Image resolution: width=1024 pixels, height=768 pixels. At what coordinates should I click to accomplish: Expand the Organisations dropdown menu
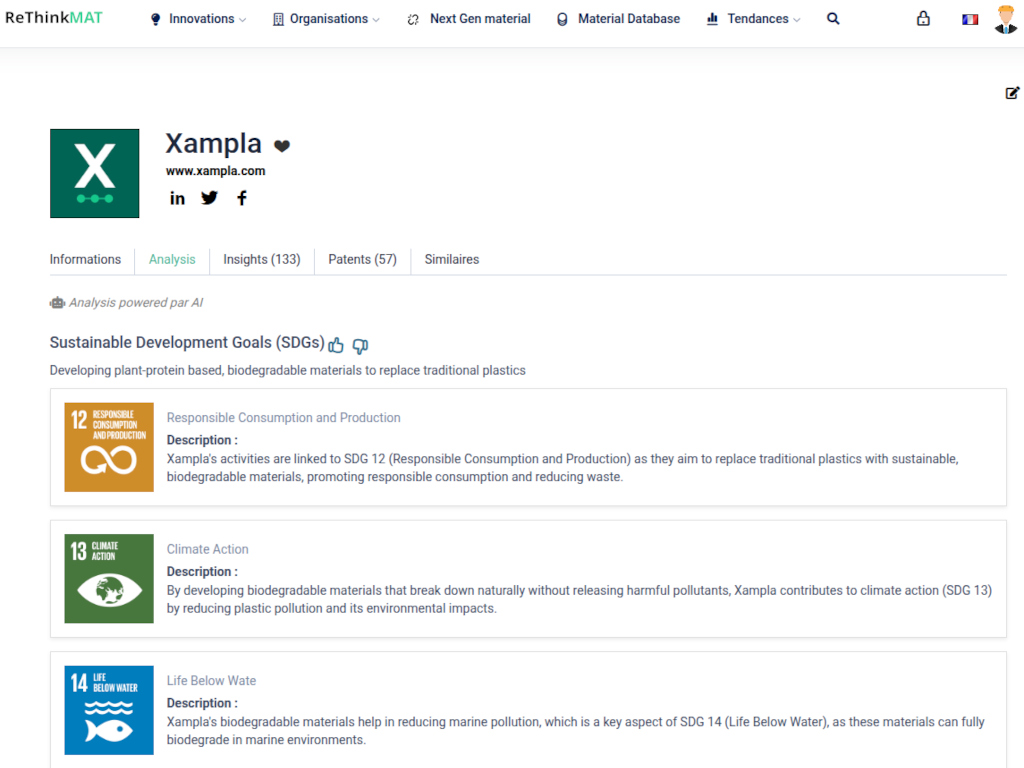tap(326, 19)
